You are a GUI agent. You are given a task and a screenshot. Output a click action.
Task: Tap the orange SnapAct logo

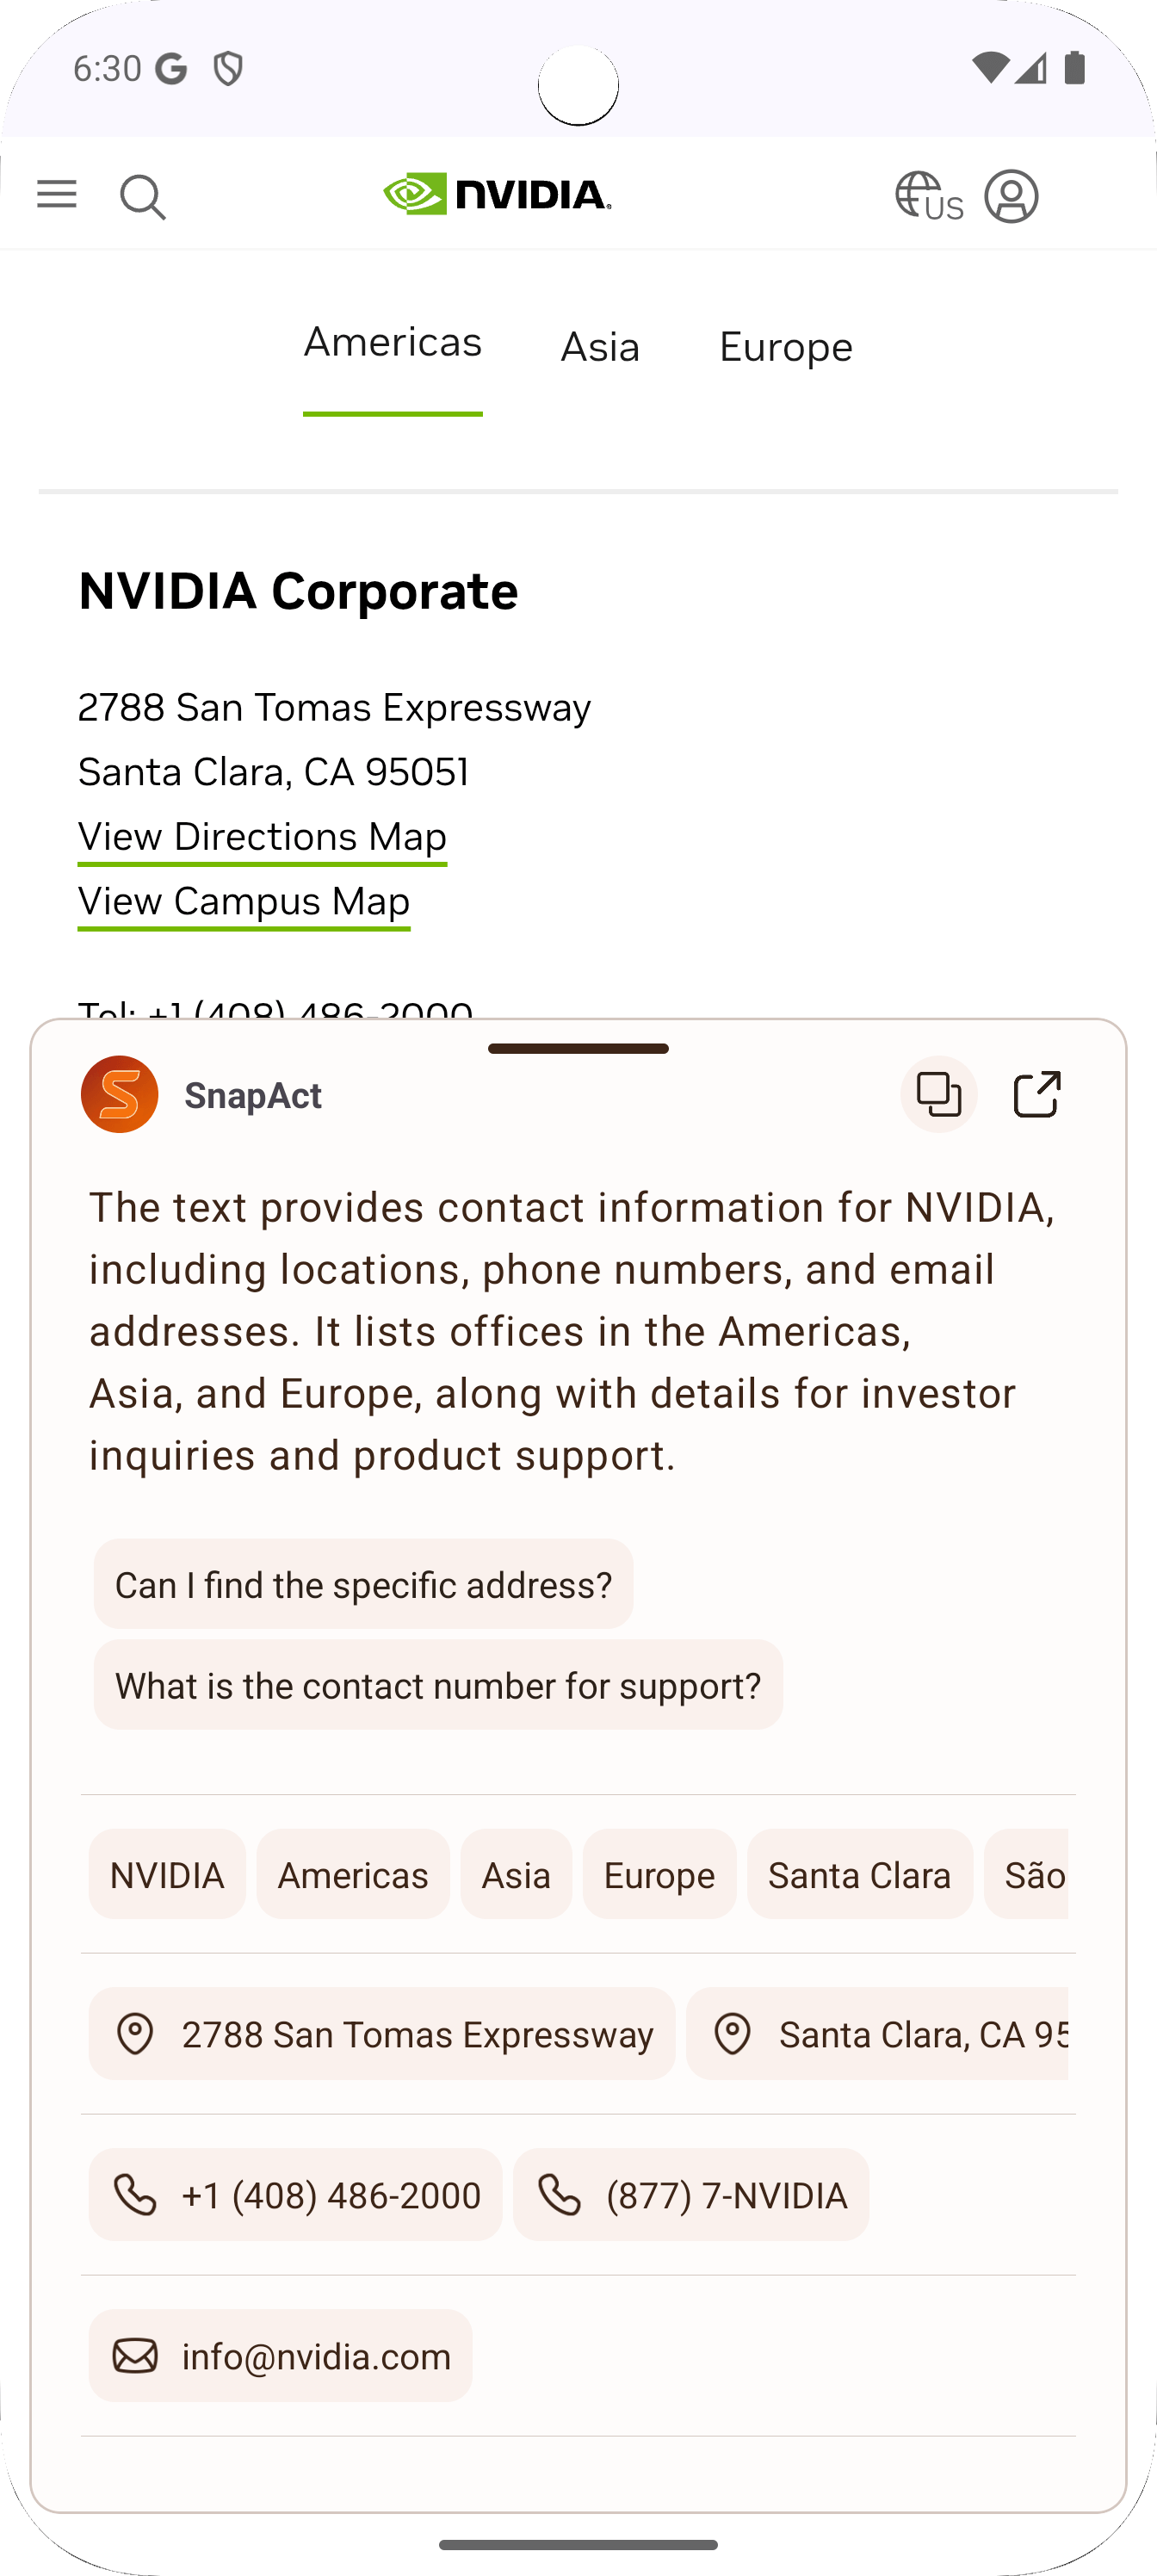click(120, 1094)
